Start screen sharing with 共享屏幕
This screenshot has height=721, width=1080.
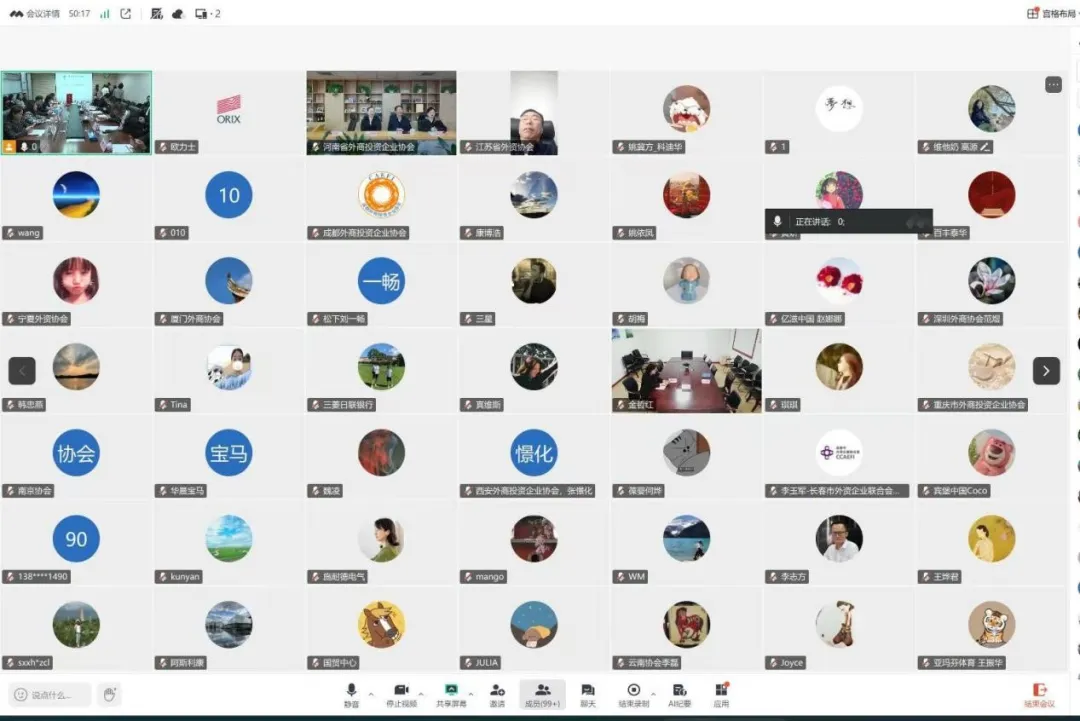tap(451, 694)
